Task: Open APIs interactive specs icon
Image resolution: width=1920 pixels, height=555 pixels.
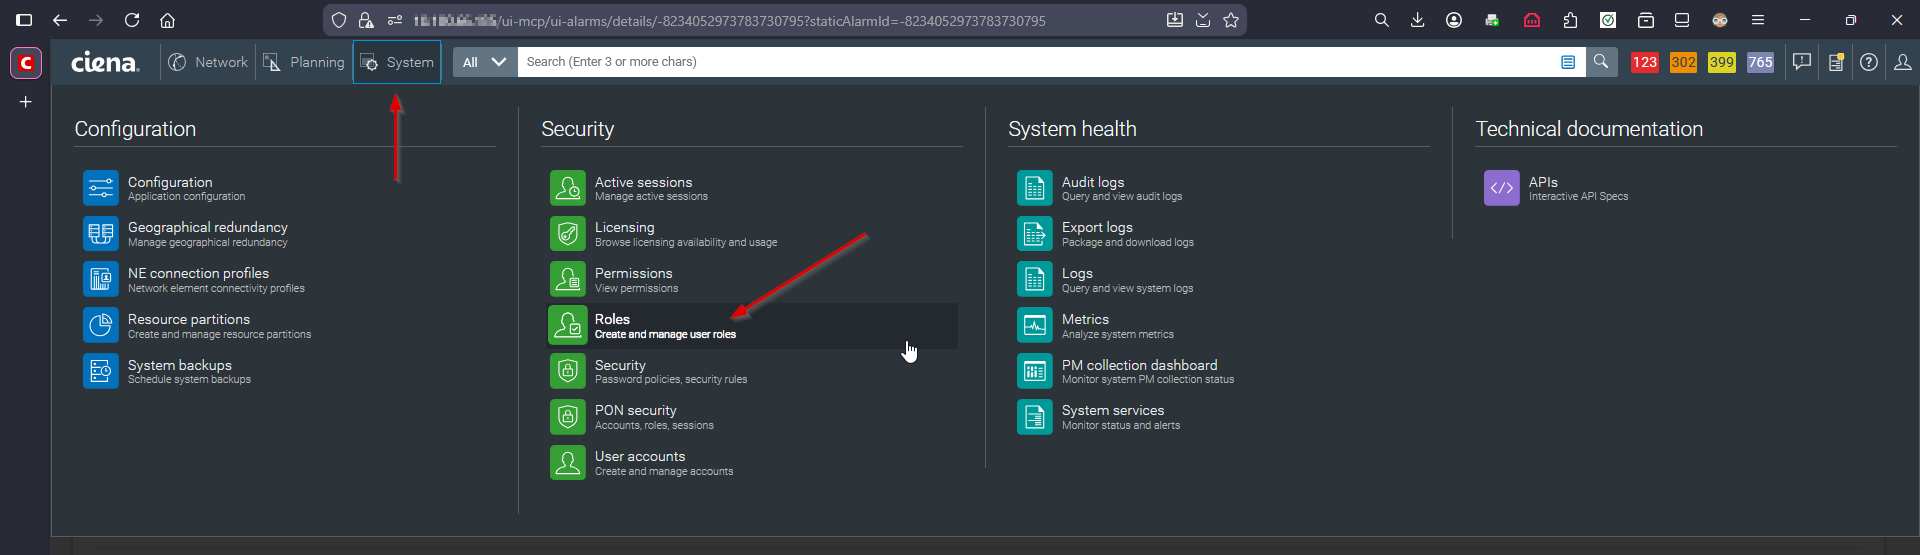Action: coord(1502,188)
